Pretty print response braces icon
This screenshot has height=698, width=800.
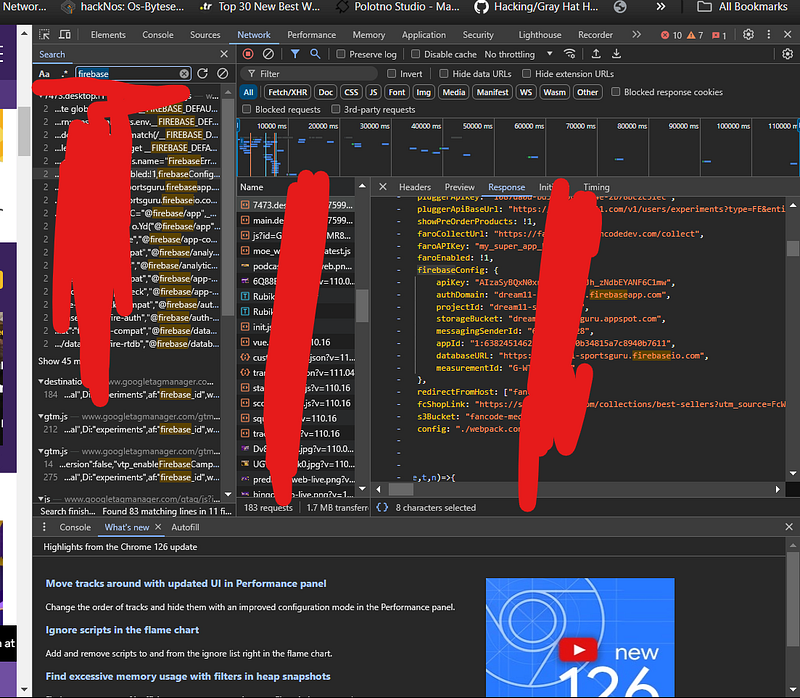coord(382,508)
